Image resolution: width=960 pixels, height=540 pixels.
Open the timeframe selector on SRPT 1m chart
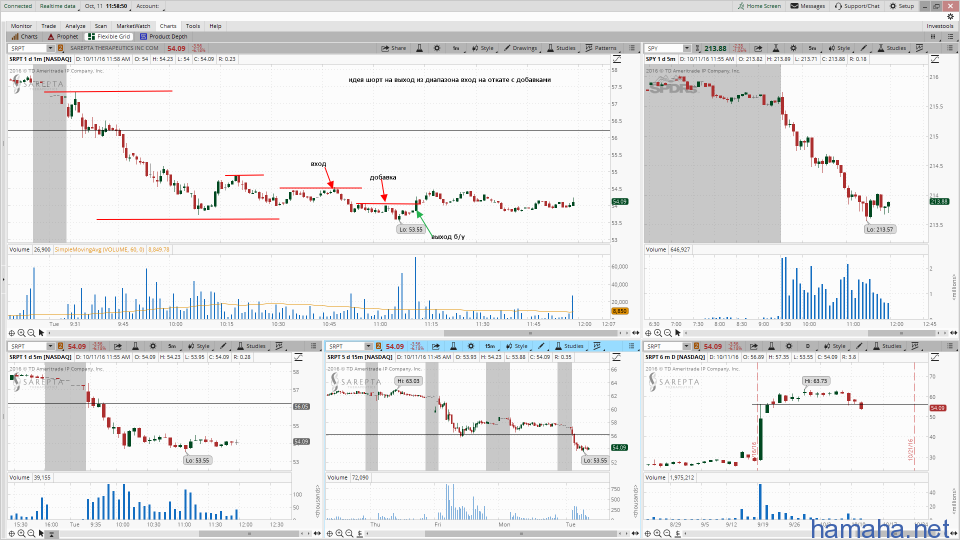tap(456, 48)
